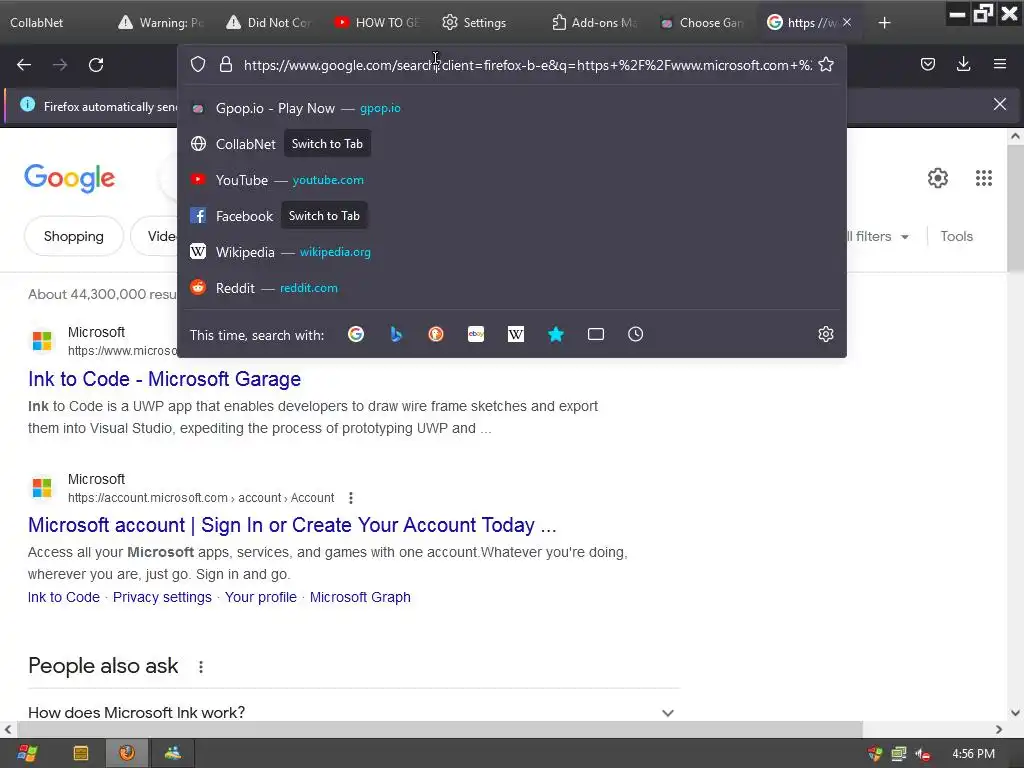The height and width of the screenshot is (768, 1024).
Task: Go back using the browser back arrow
Action: click(24, 65)
